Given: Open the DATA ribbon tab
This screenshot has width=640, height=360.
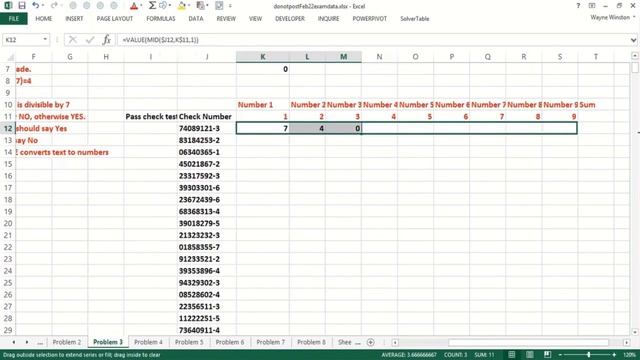Looking at the screenshot, I should pos(196,19).
